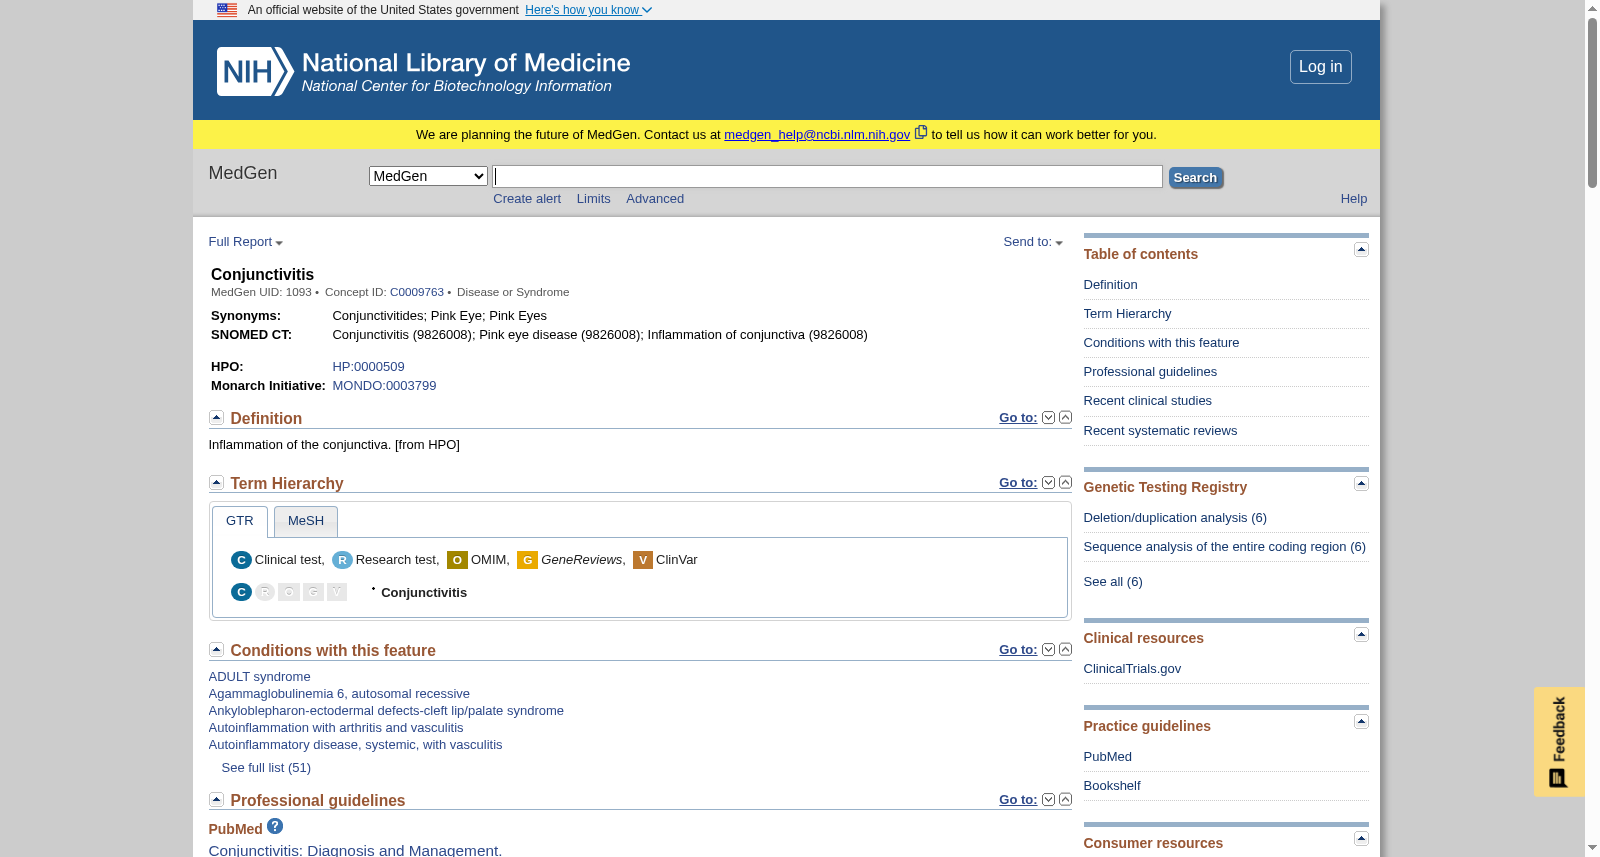This screenshot has height=857, width=1600.
Task: Open medgen_help@ncbi.nlm.nih.gov email link
Action: point(817,135)
